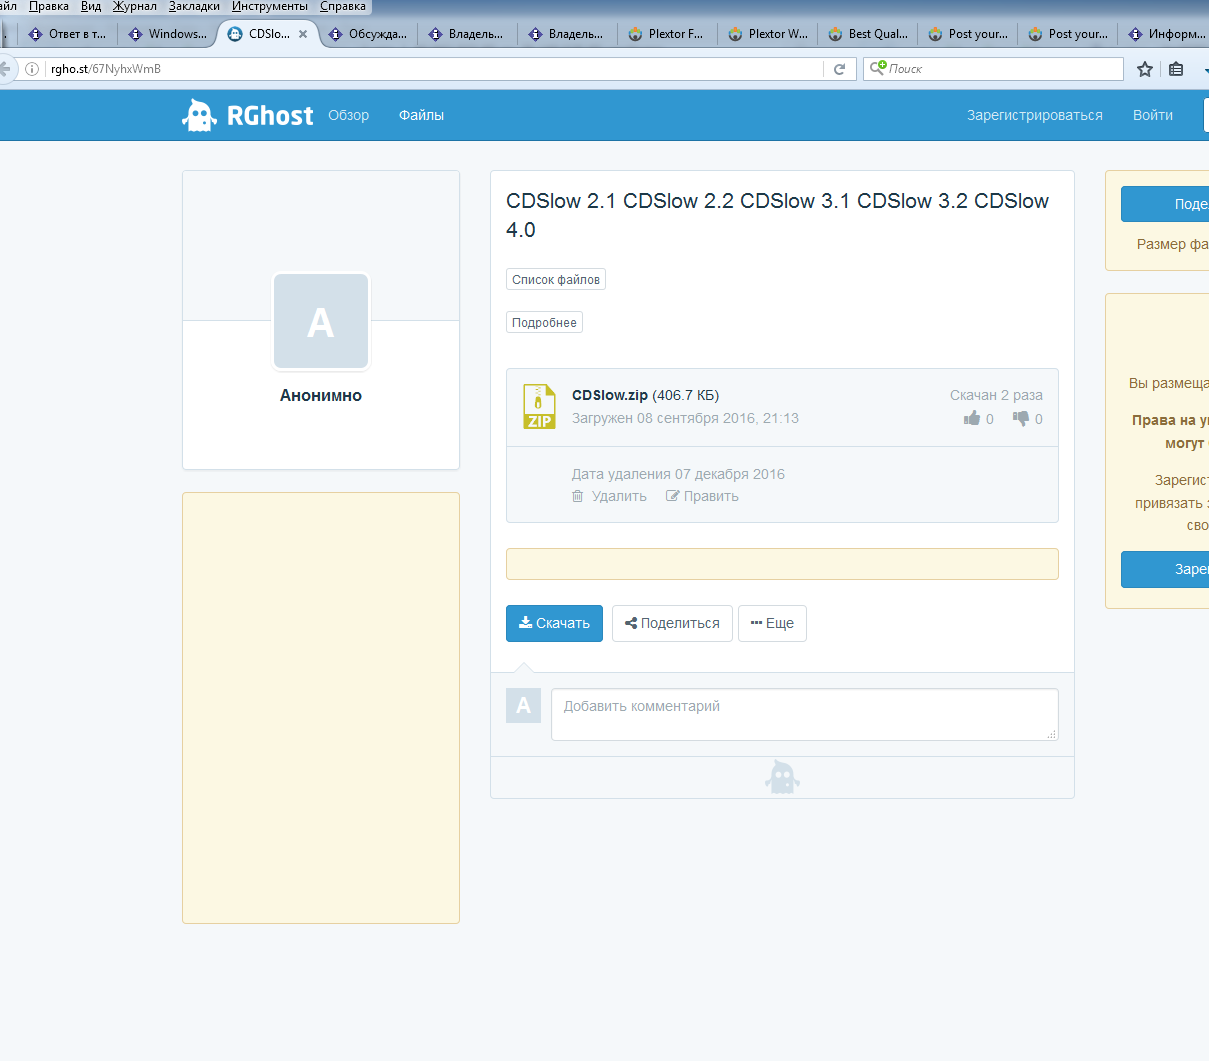Click the CDSlow.zip file name
Viewport: 1209px width, 1061px height.
[610, 395]
